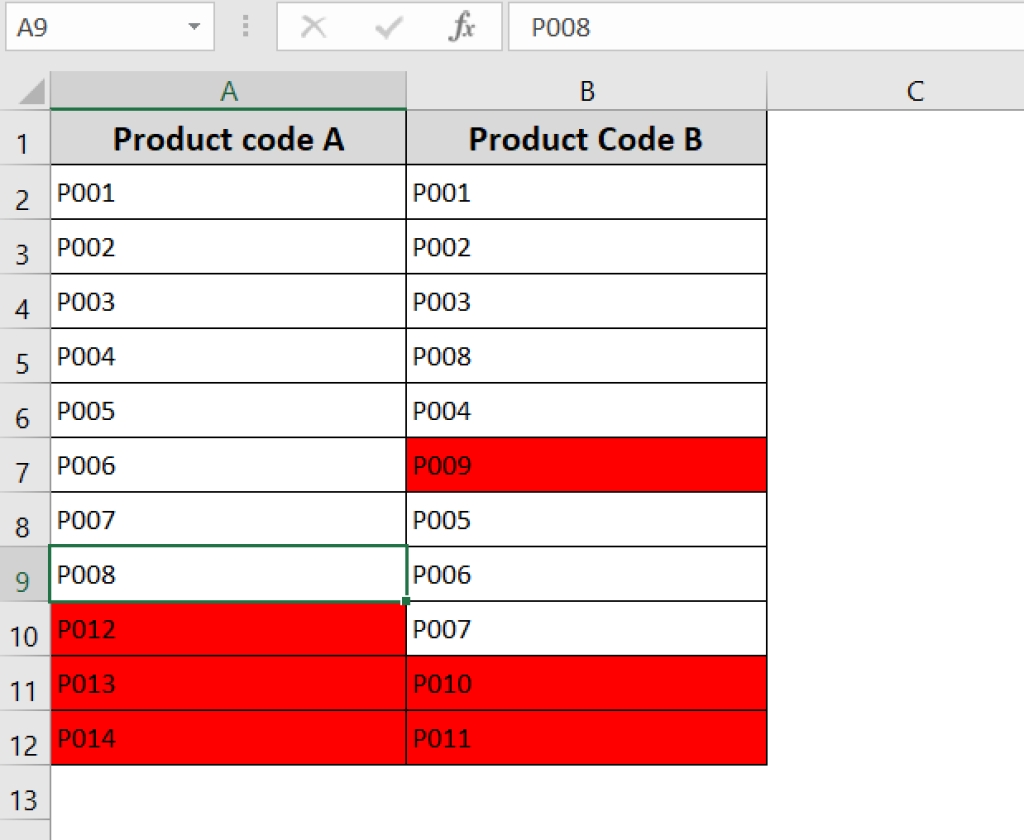Select column A header
The width and height of the screenshot is (1024, 840).
coord(228,91)
